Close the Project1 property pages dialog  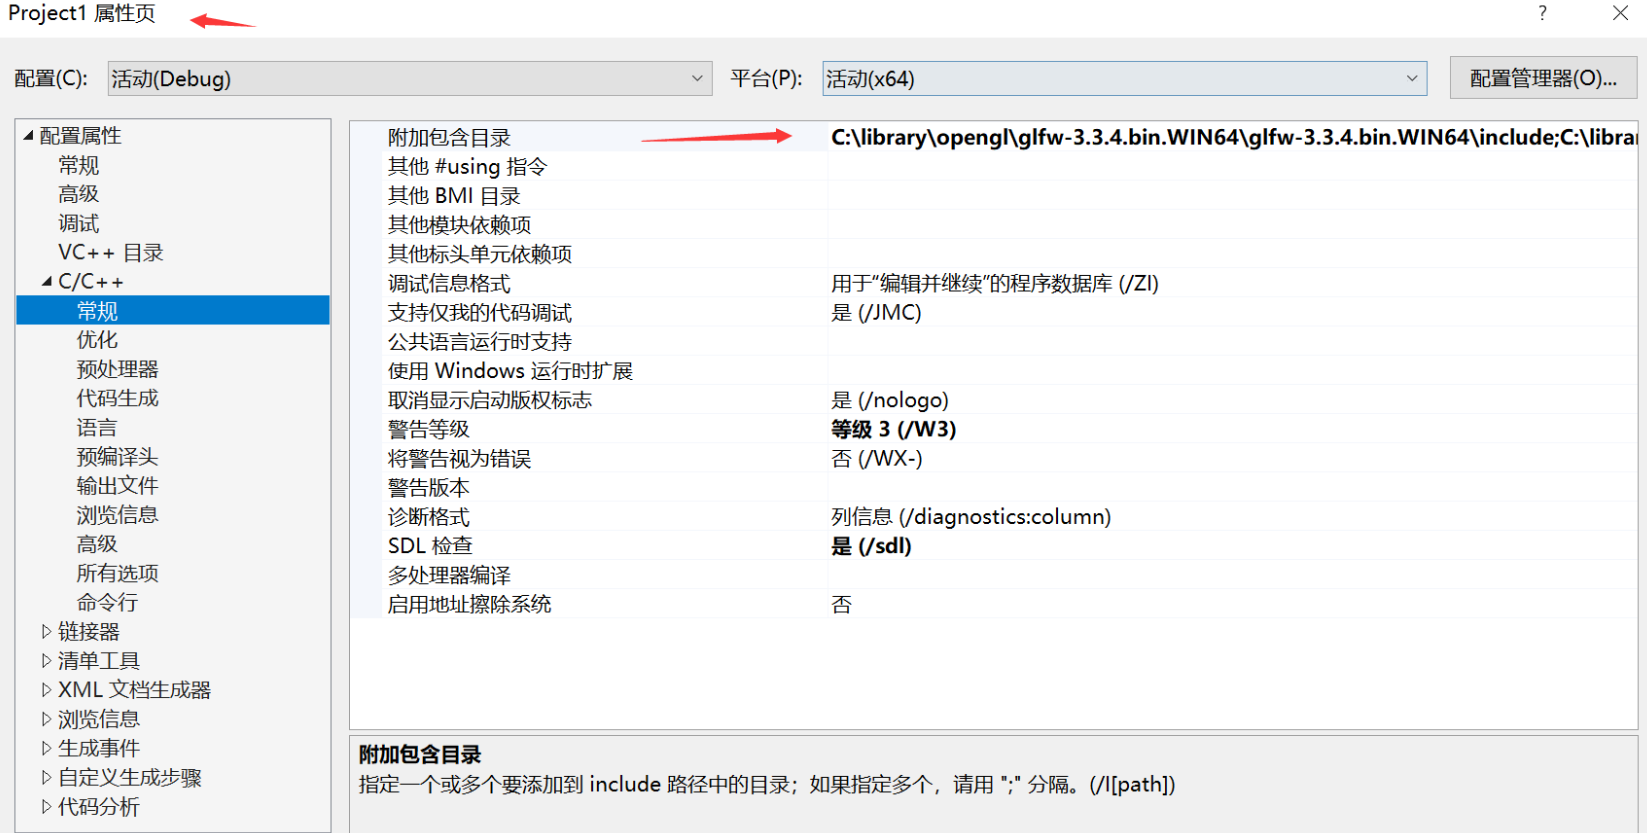click(x=1620, y=13)
